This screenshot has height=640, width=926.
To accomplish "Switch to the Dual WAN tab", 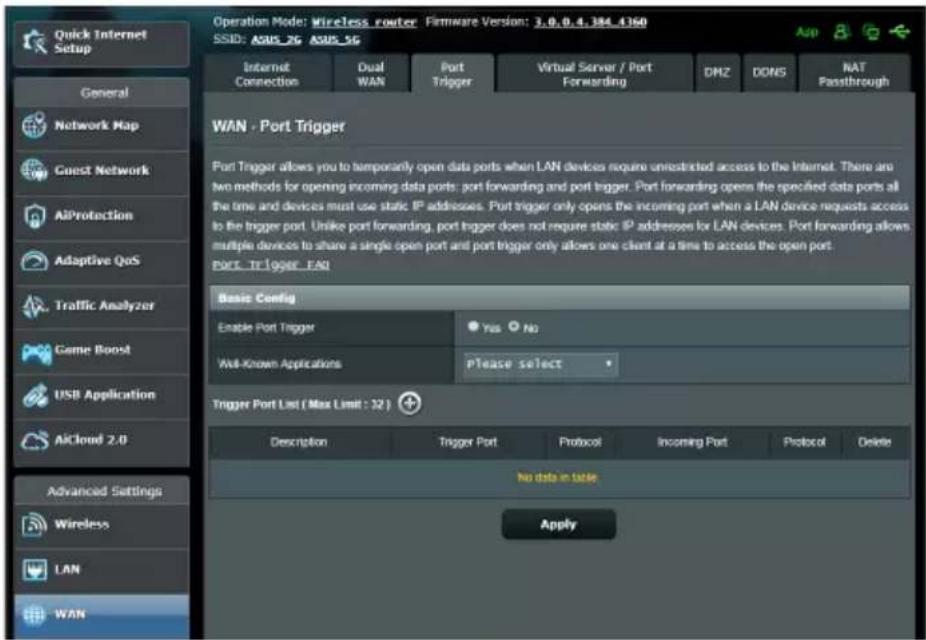I will (371, 74).
